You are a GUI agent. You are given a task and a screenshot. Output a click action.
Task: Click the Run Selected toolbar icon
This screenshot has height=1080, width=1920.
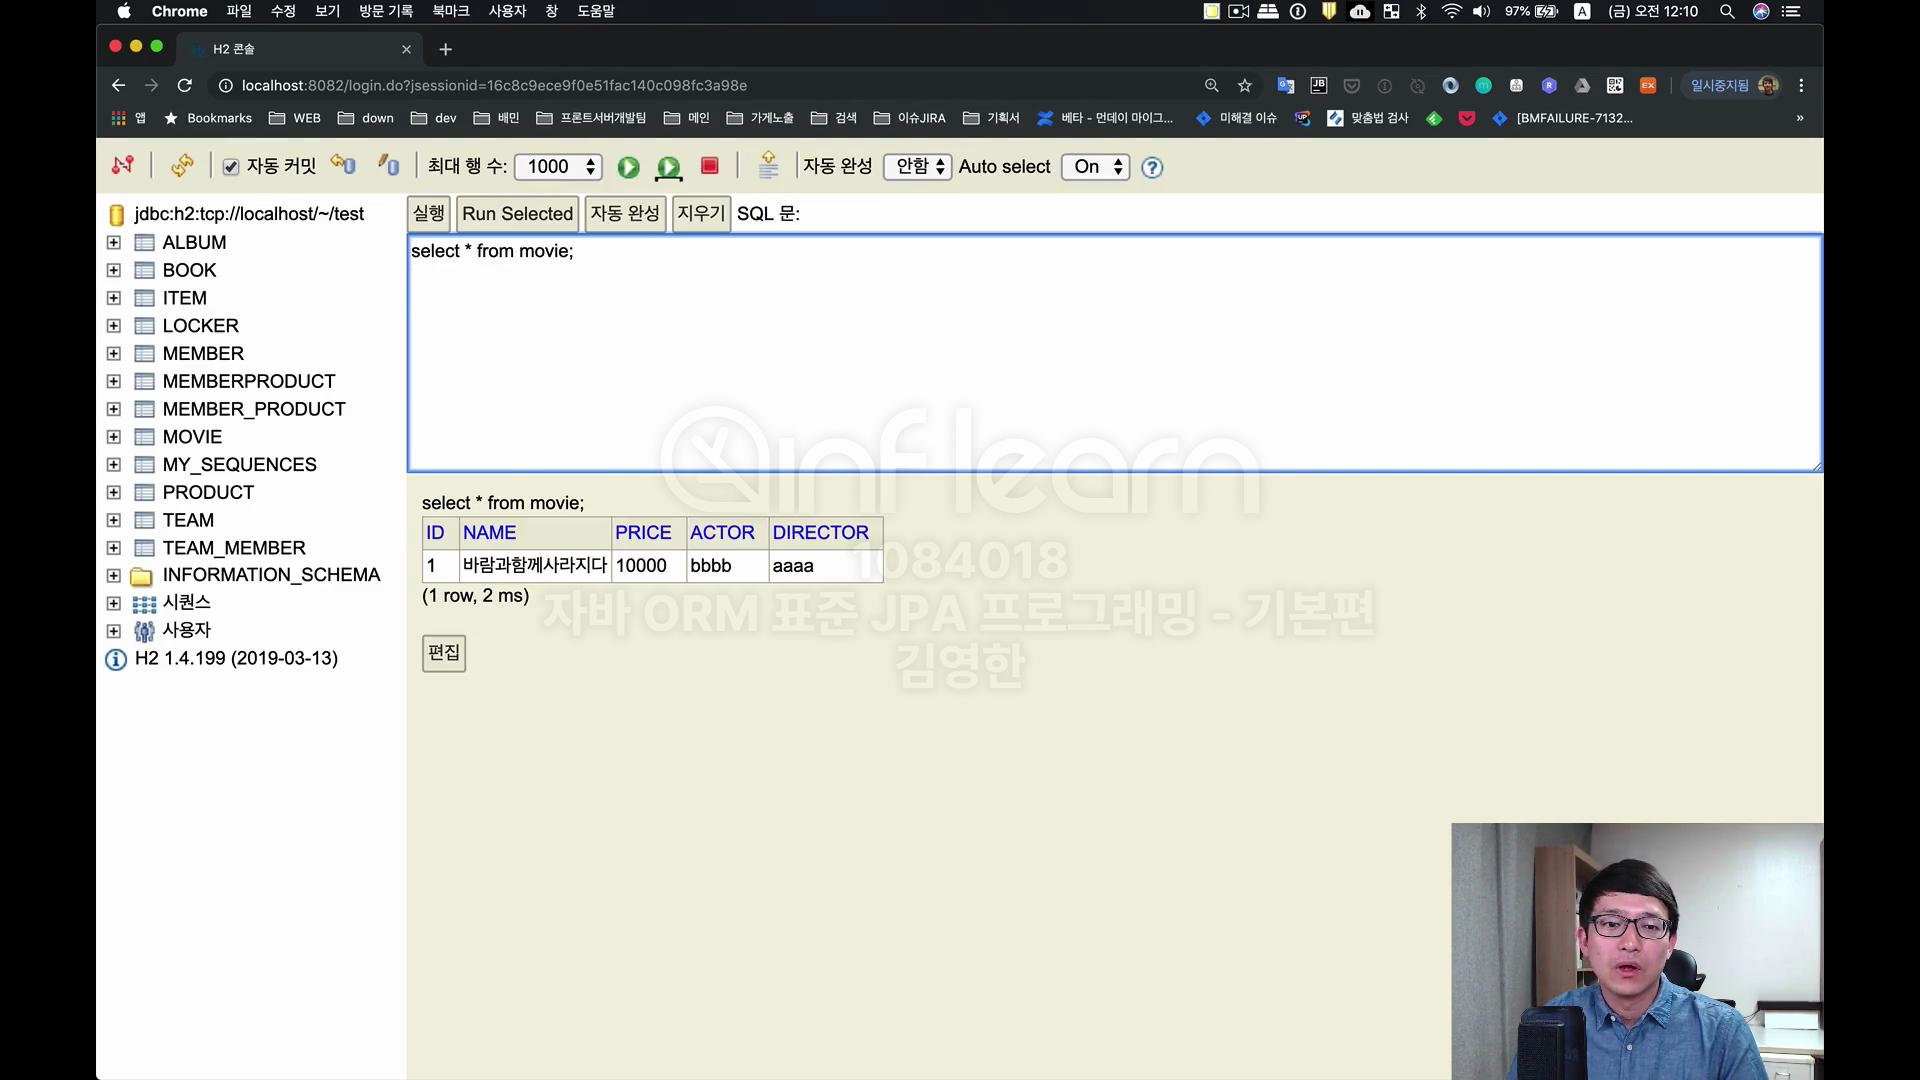coord(668,167)
